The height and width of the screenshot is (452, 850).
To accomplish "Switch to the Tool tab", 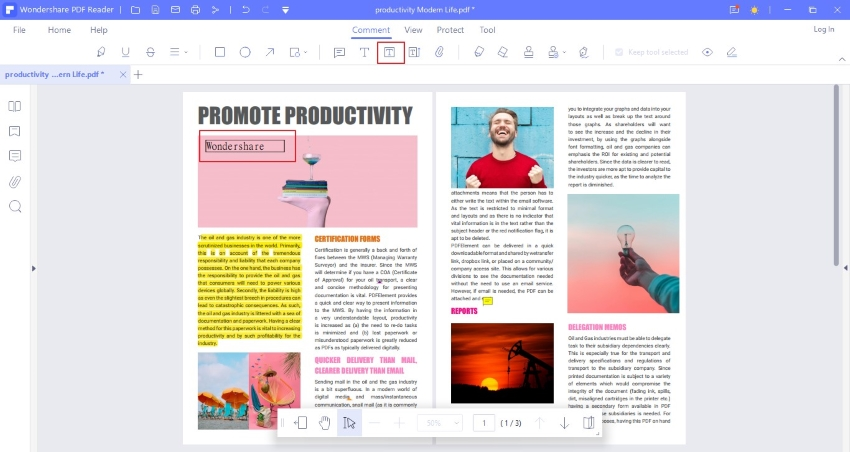I will [x=487, y=30].
